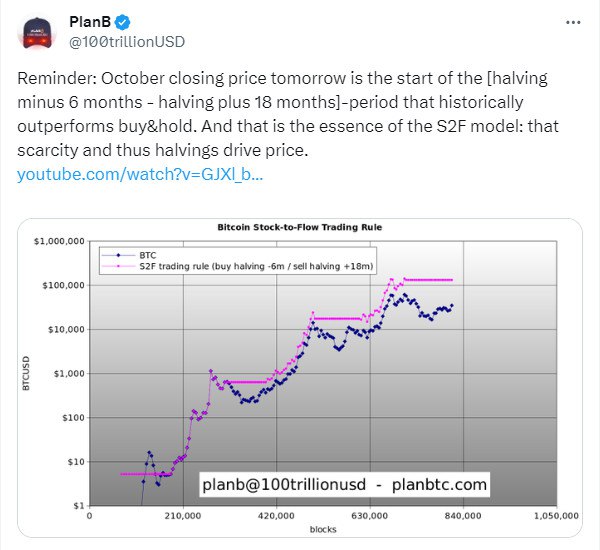Open the @100trillionUSD handle
The image size is (600, 550).
125,41
